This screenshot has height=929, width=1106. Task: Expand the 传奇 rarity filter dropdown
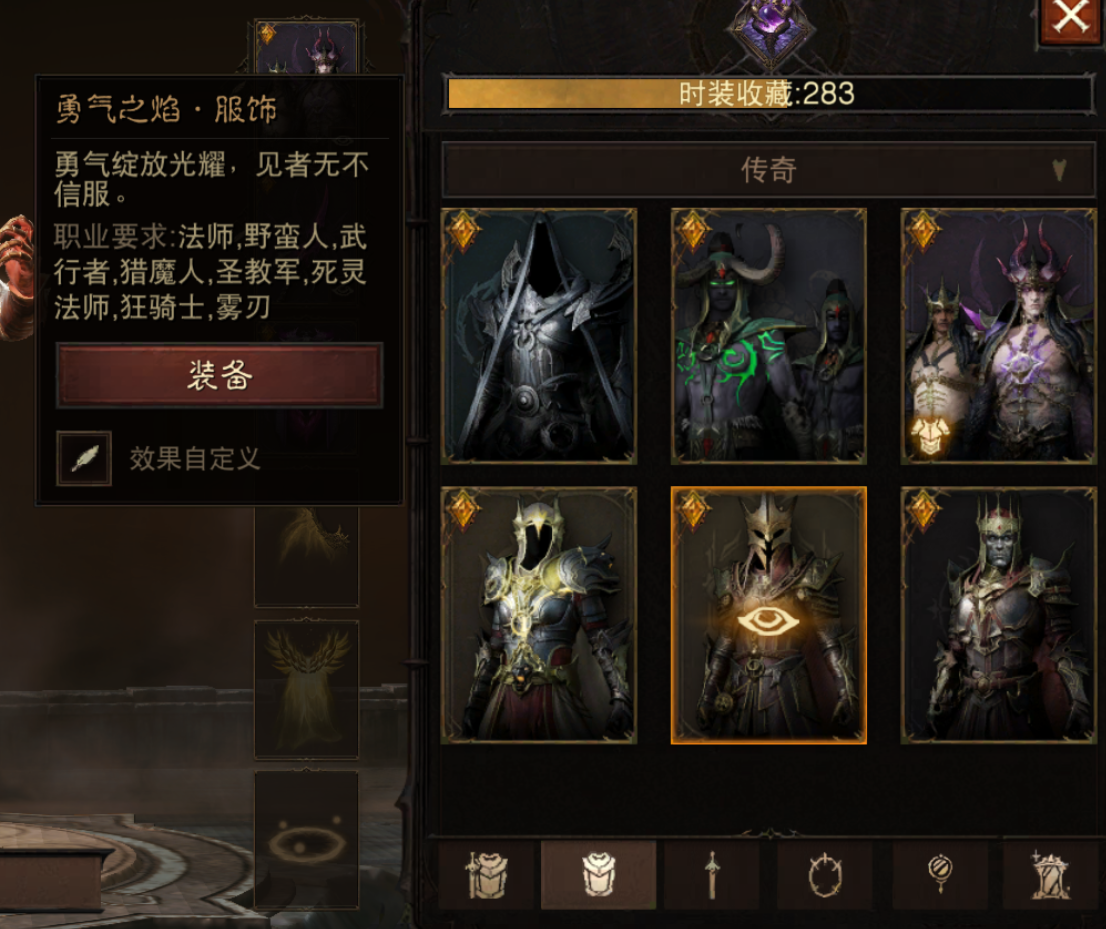point(768,170)
